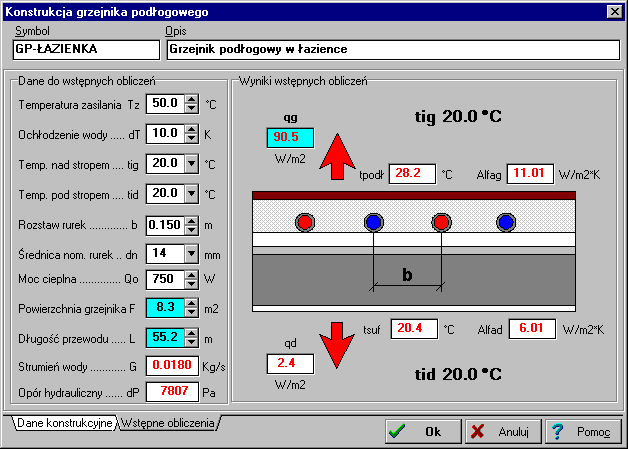Click the rightmost blue pipe circle
This screenshot has width=628, height=449.
point(507,221)
